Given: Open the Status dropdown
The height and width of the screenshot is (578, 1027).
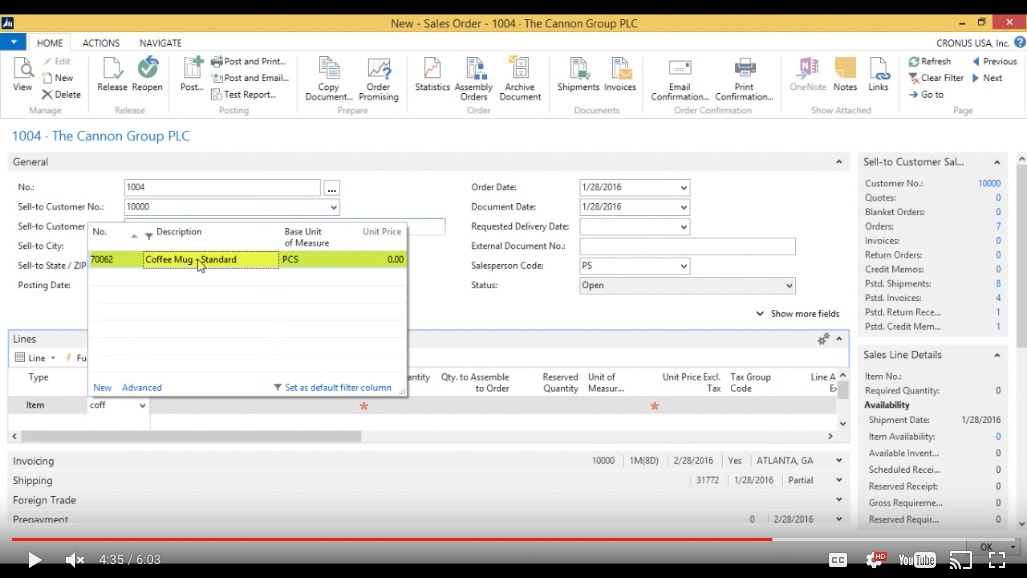Looking at the screenshot, I should click(x=789, y=286).
